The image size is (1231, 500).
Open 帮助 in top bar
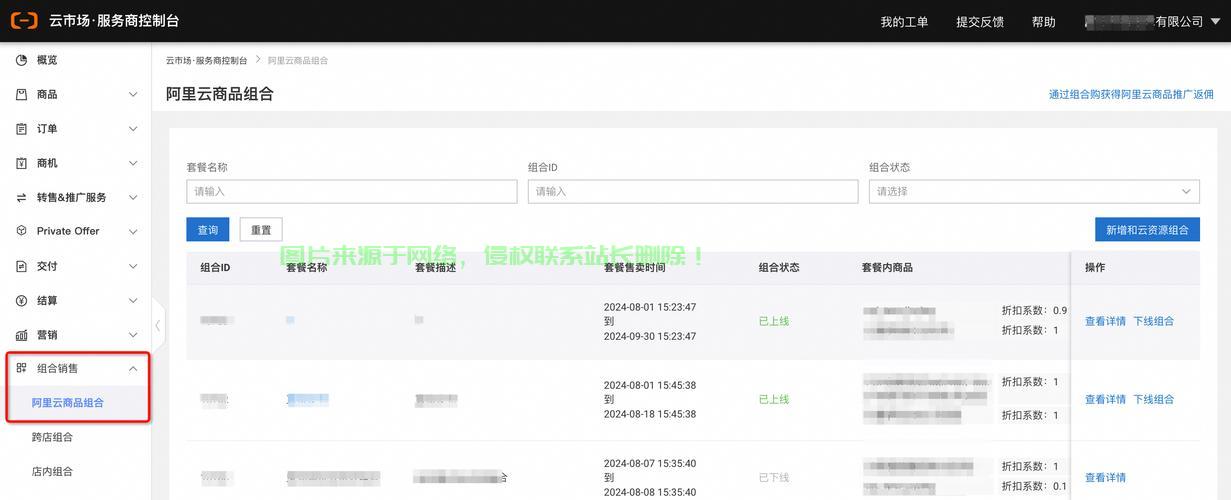point(1044,22)
